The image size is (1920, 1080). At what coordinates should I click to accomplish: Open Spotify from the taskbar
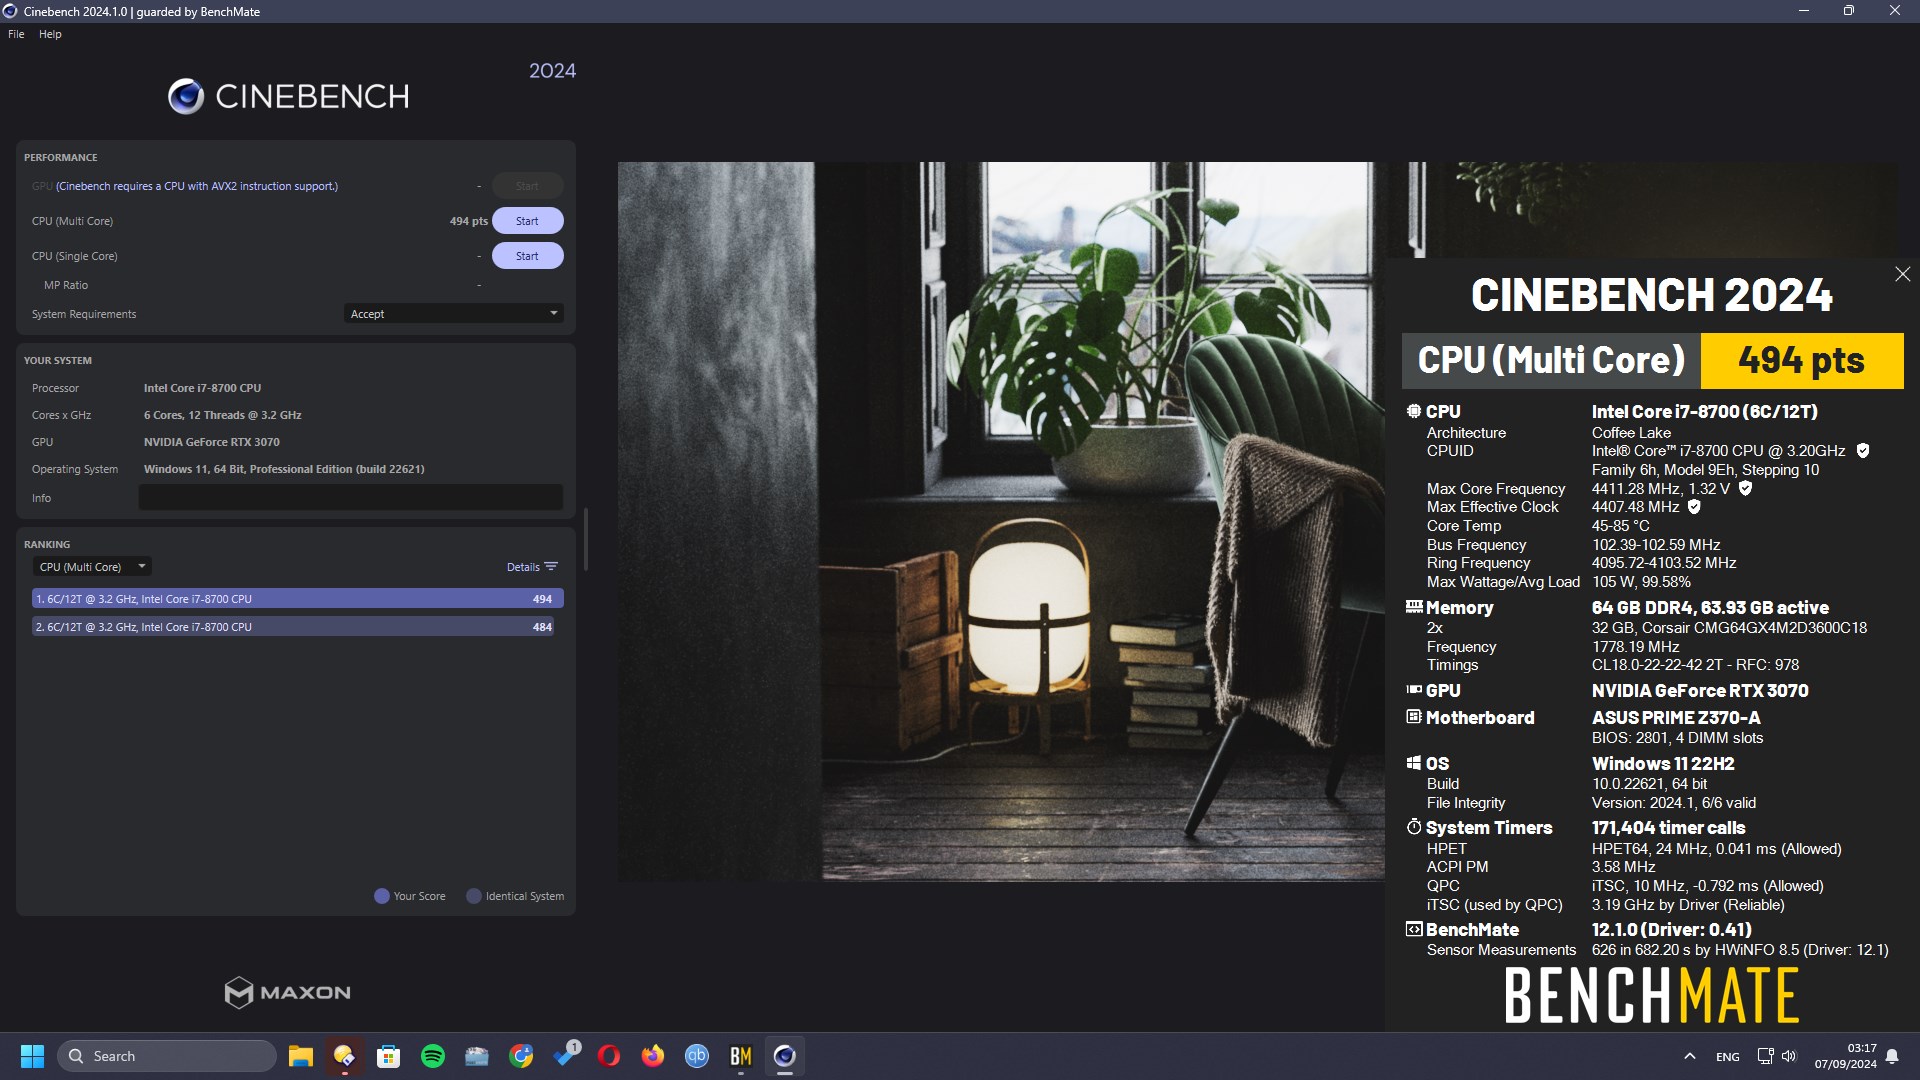(432, 1056)
